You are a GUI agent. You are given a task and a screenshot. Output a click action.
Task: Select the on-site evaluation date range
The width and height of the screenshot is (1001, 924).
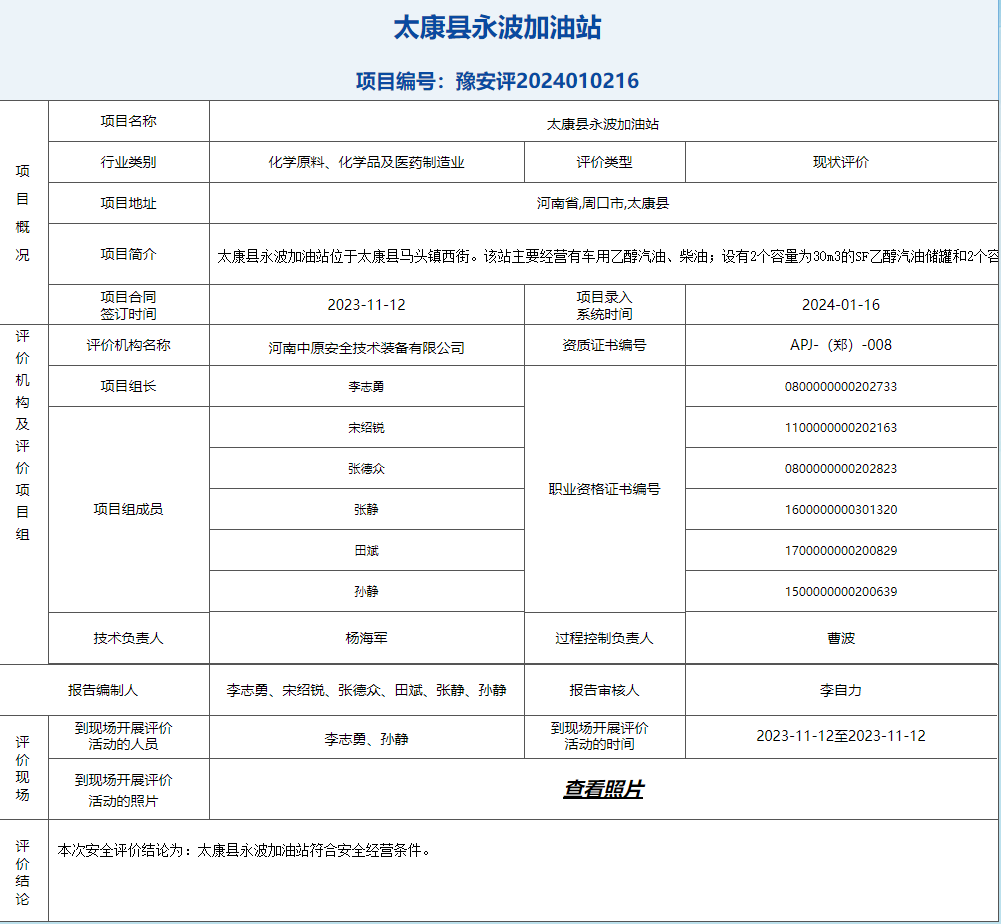click(x=840, y=736)
